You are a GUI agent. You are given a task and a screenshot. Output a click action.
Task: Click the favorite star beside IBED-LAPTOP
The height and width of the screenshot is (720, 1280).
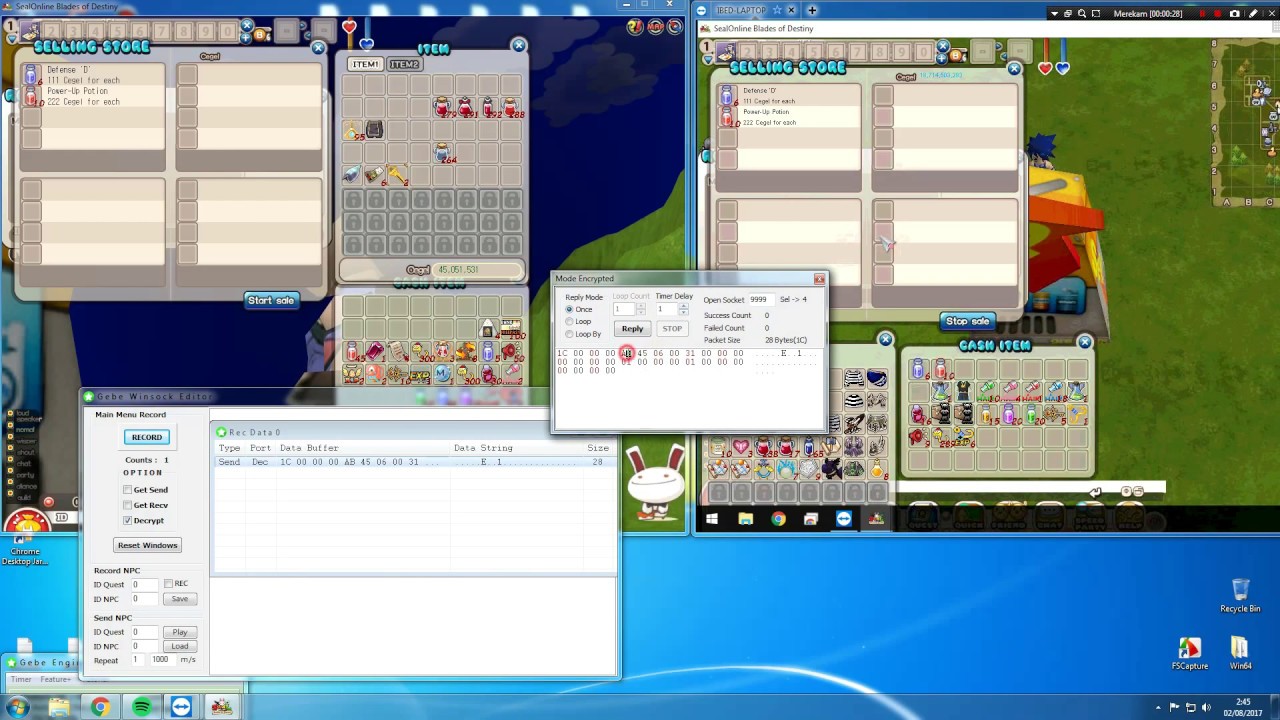tap(777, 10)
